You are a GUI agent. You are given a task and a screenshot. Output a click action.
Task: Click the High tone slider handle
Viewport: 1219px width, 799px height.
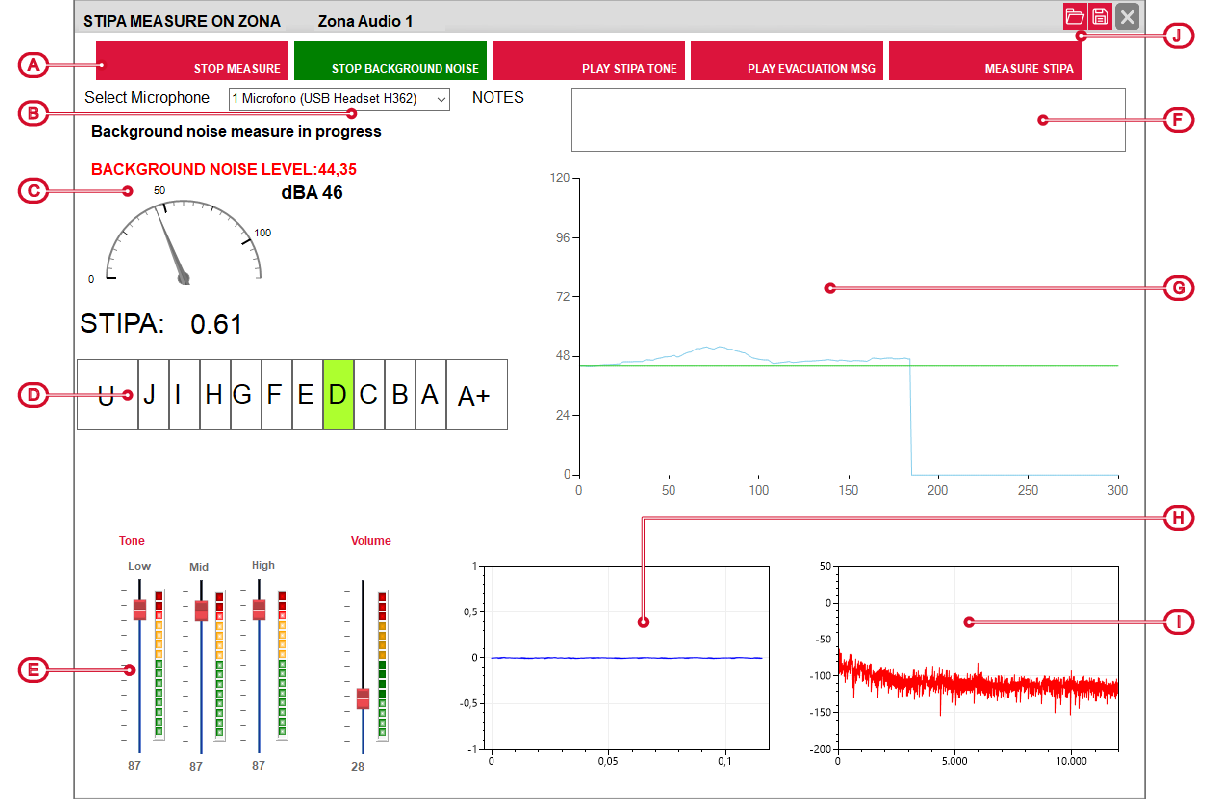coord(259,609)
